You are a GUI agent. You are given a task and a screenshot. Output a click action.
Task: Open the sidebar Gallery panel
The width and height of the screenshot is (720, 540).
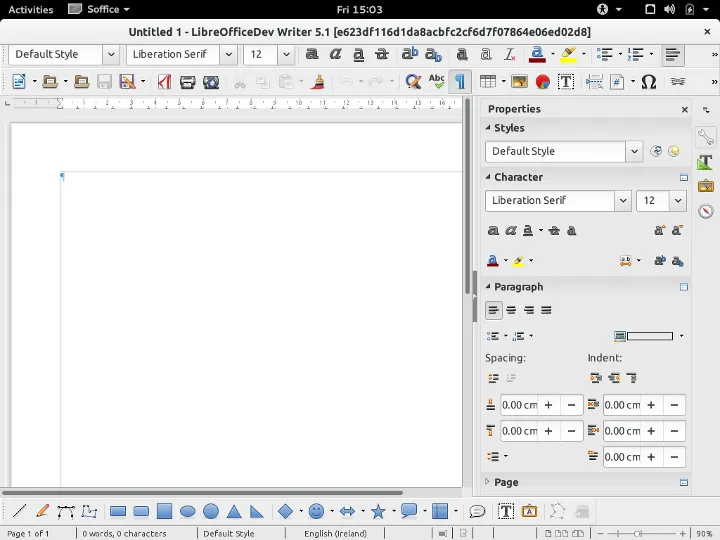coord(706,186)
